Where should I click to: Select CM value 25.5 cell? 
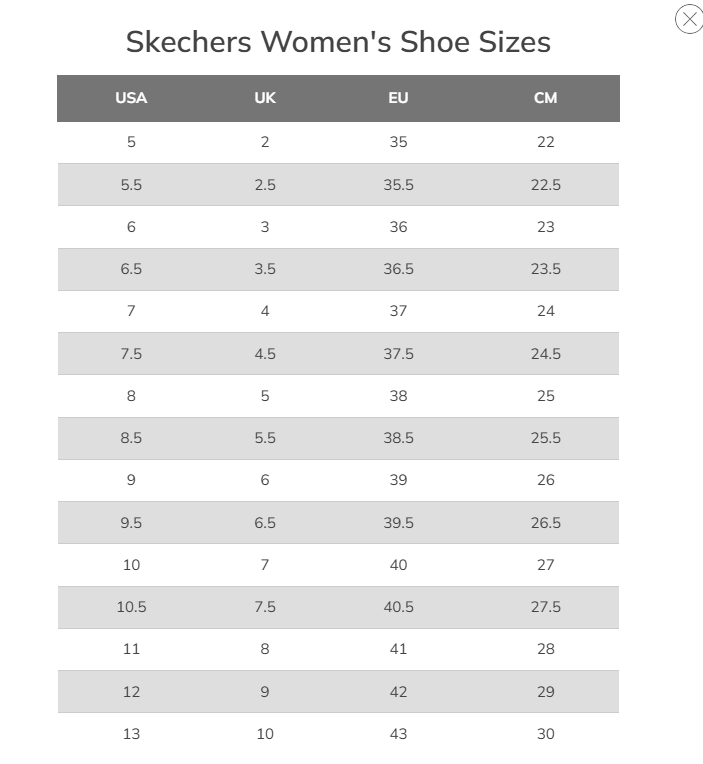coord(546,438)
